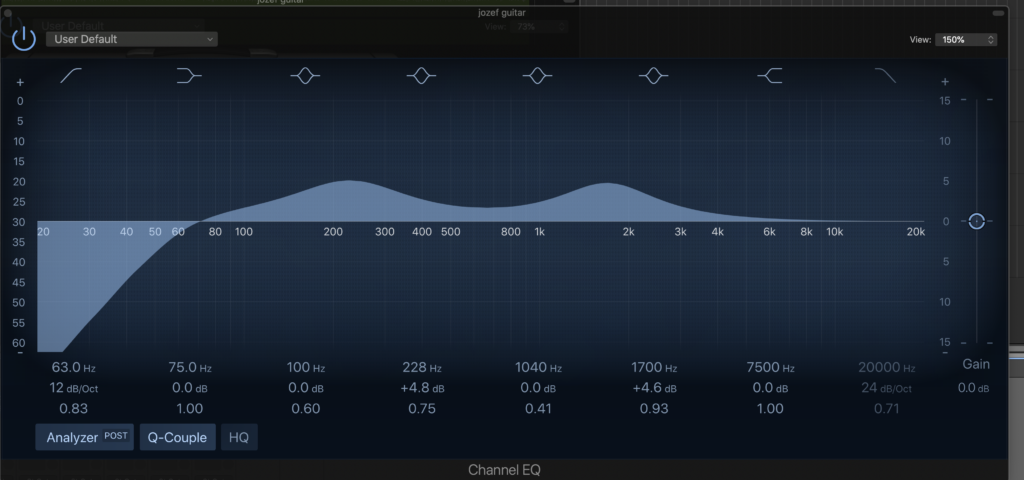Image resolution: width=1024 pixels, height=480 pixels.
Task: Click the right gain scale plus sign
Action: [x=945, y=82]
